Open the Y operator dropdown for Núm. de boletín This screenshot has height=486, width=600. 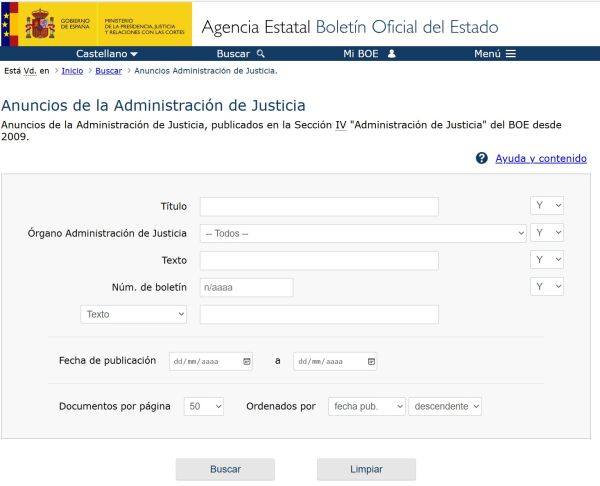(x=547, y=287)
